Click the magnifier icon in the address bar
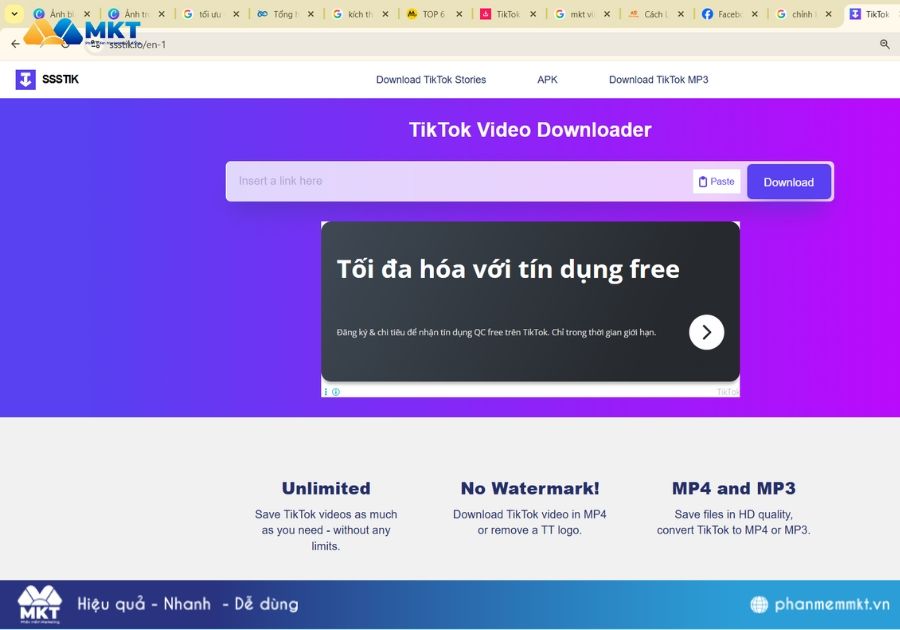Screen dimensions: 900x630 point(884,43)
